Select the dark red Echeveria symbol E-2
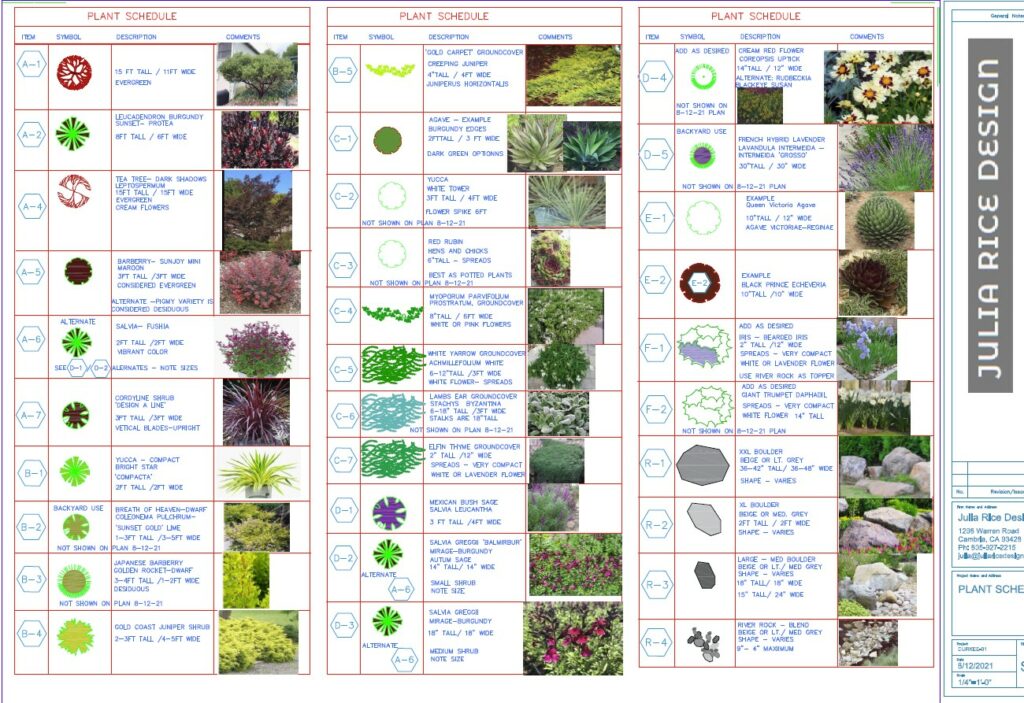 click(699, 283)
